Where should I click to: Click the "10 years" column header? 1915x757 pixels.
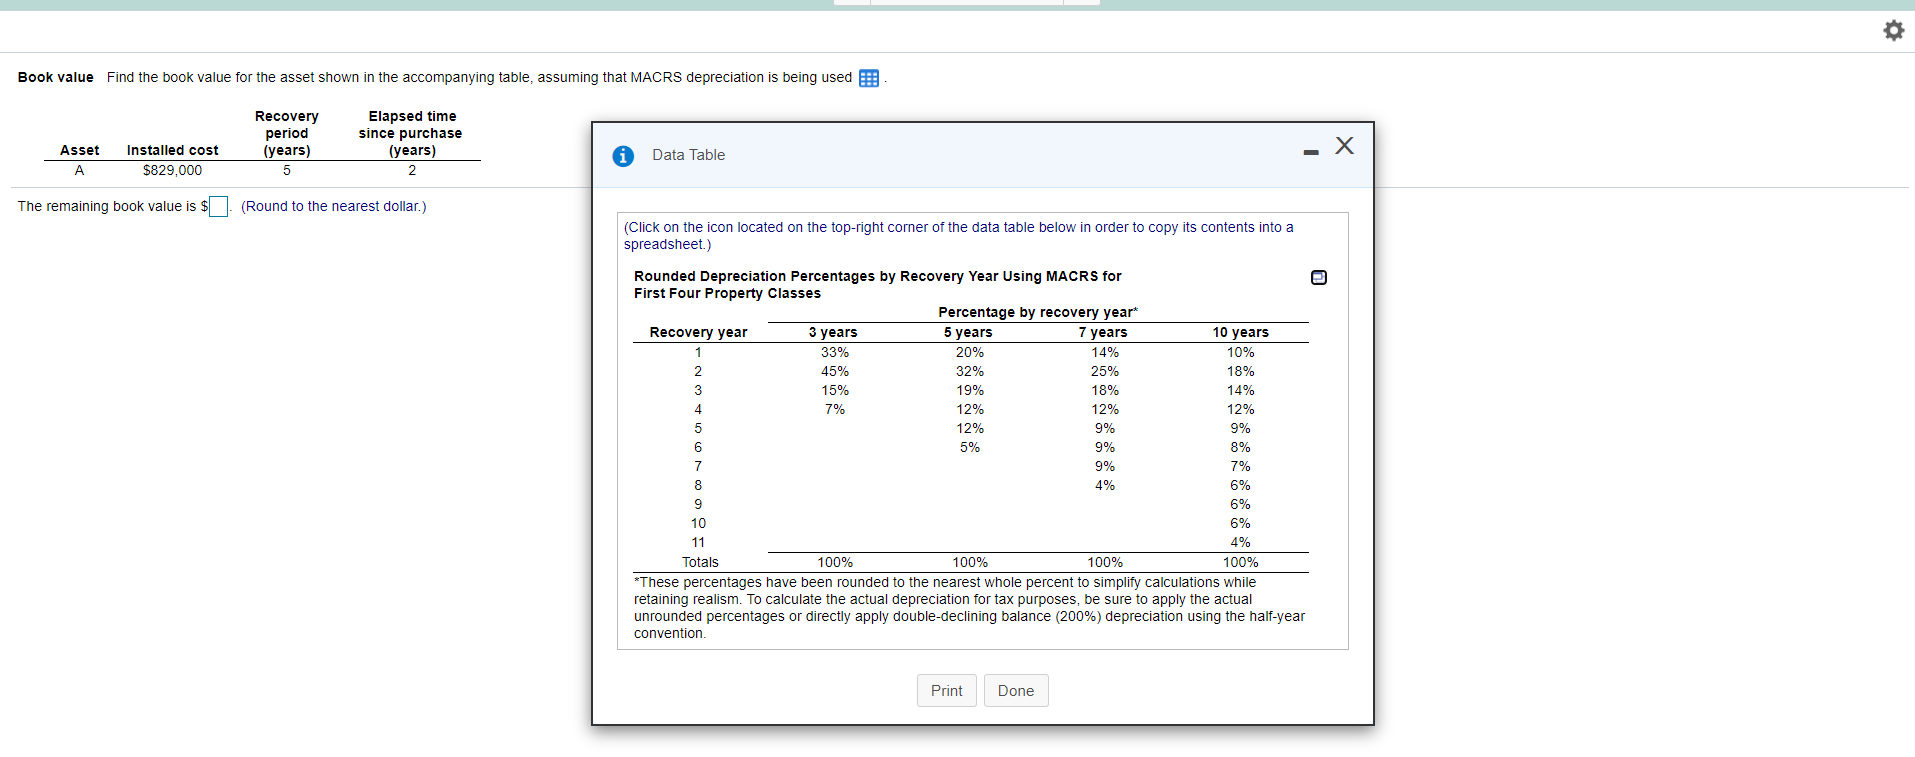pyautogui.click(x=1241, y=332)
